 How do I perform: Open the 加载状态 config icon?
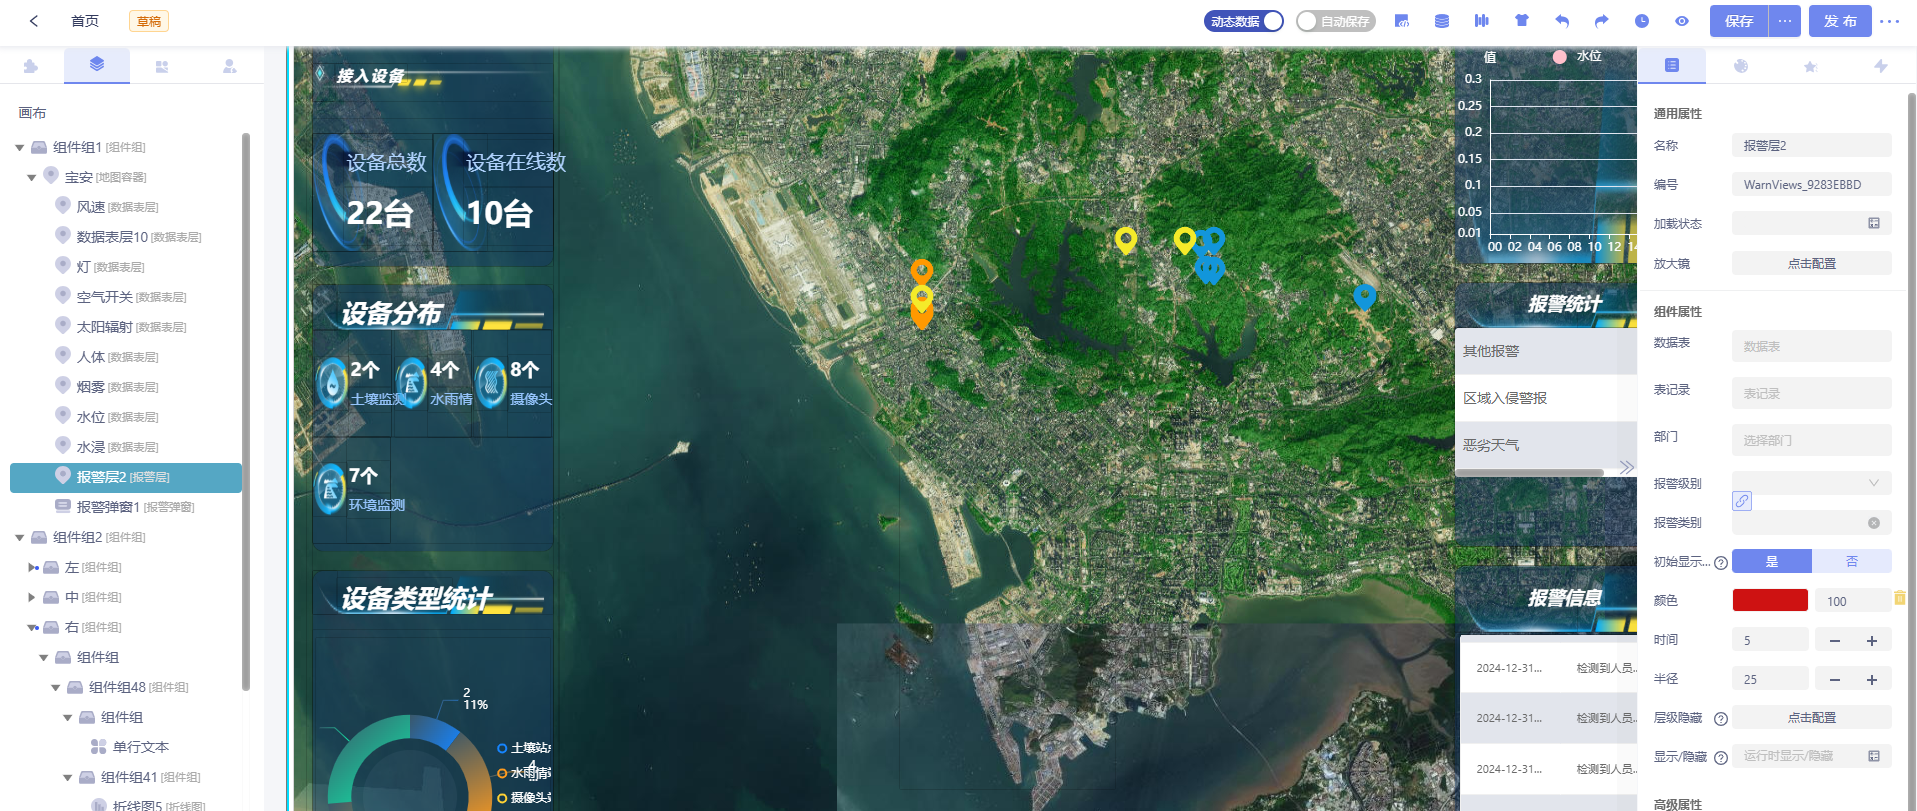click(x=1874, y=223)
